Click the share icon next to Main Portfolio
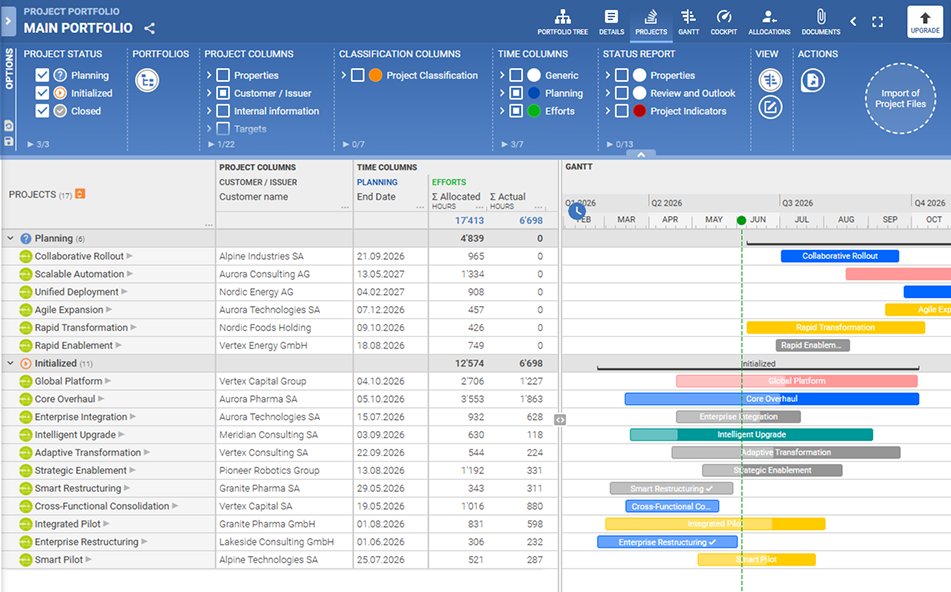Viewport: 951px width, 592px height. coord(149,28)
